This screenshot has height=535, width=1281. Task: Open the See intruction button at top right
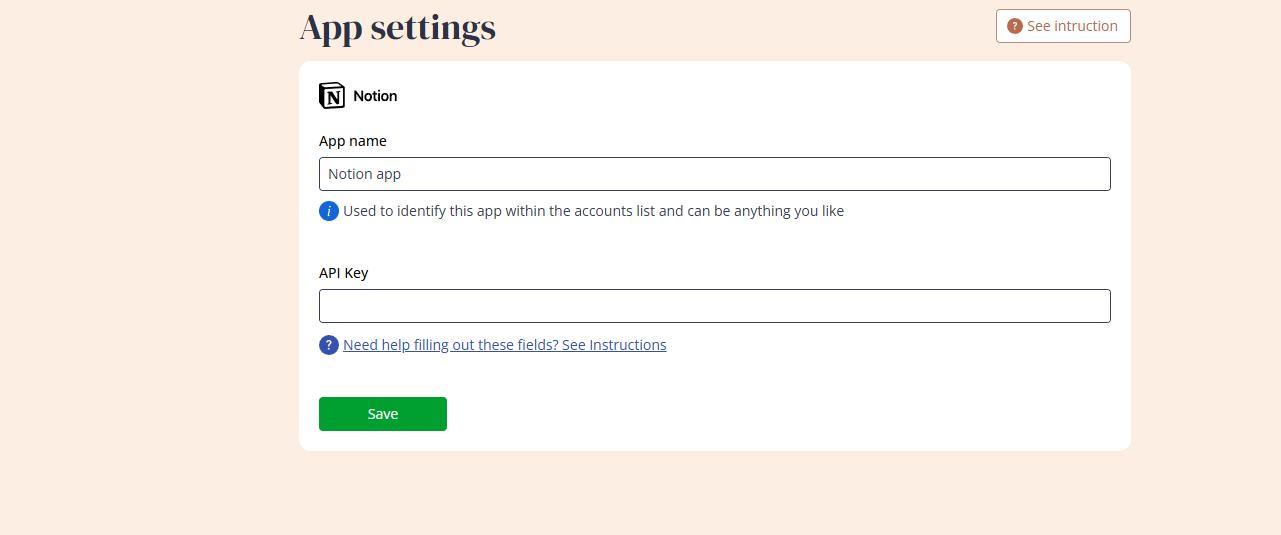tap(1063, 26)
